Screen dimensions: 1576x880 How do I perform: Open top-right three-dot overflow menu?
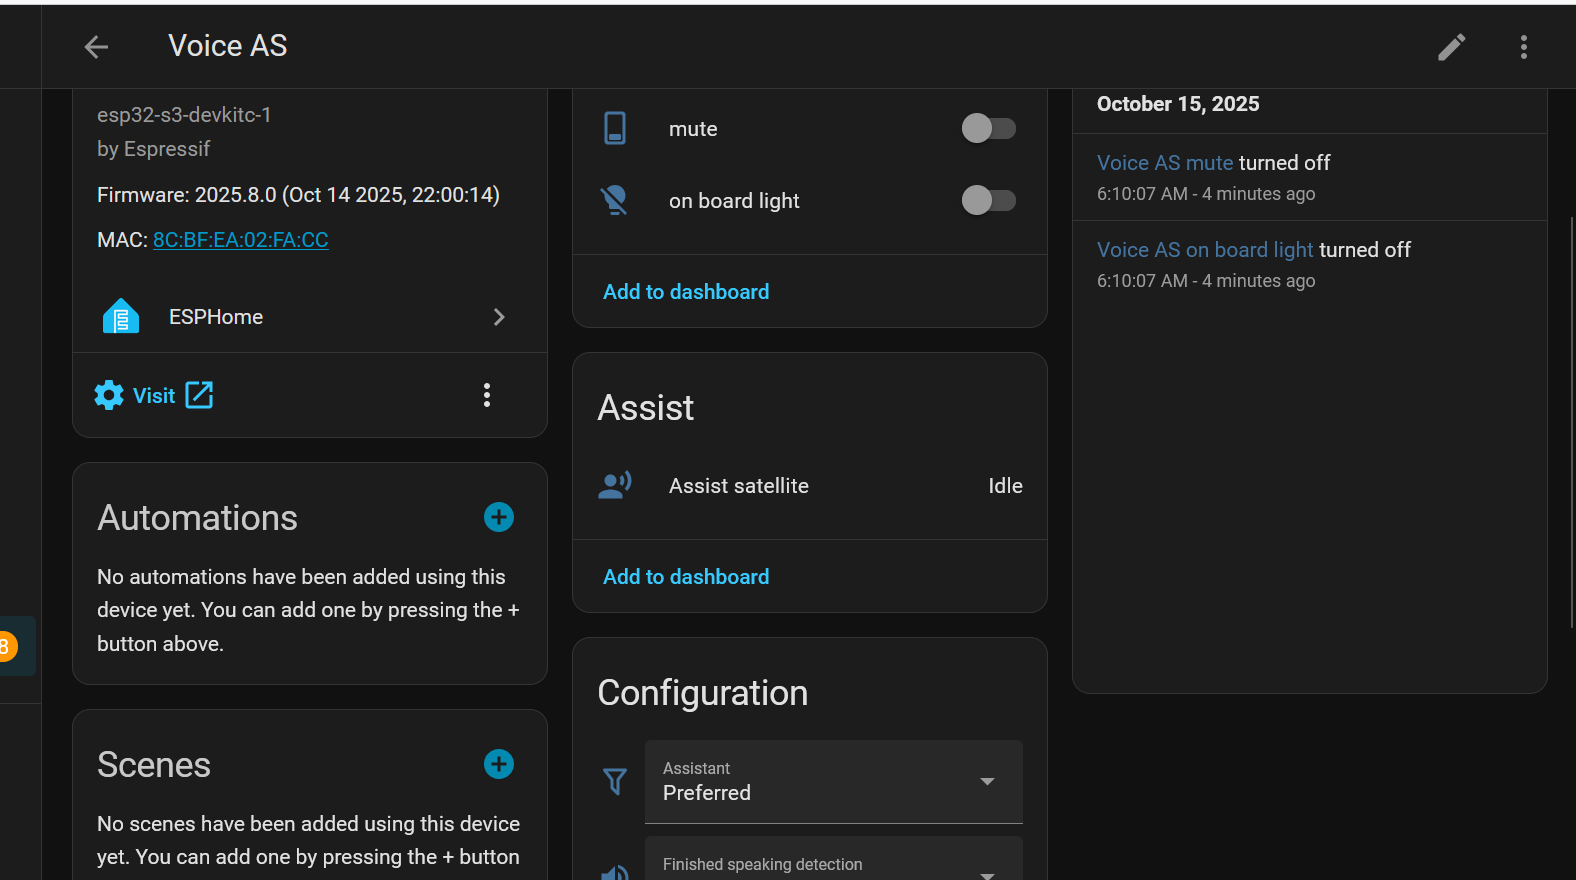point(1523,47)
